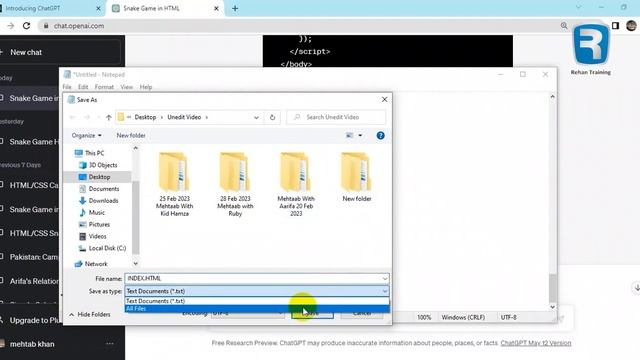The height and width of the screenshot is (360, 640).
Task: Collapse with Hide Folders button
Action: tap(90, 315)
